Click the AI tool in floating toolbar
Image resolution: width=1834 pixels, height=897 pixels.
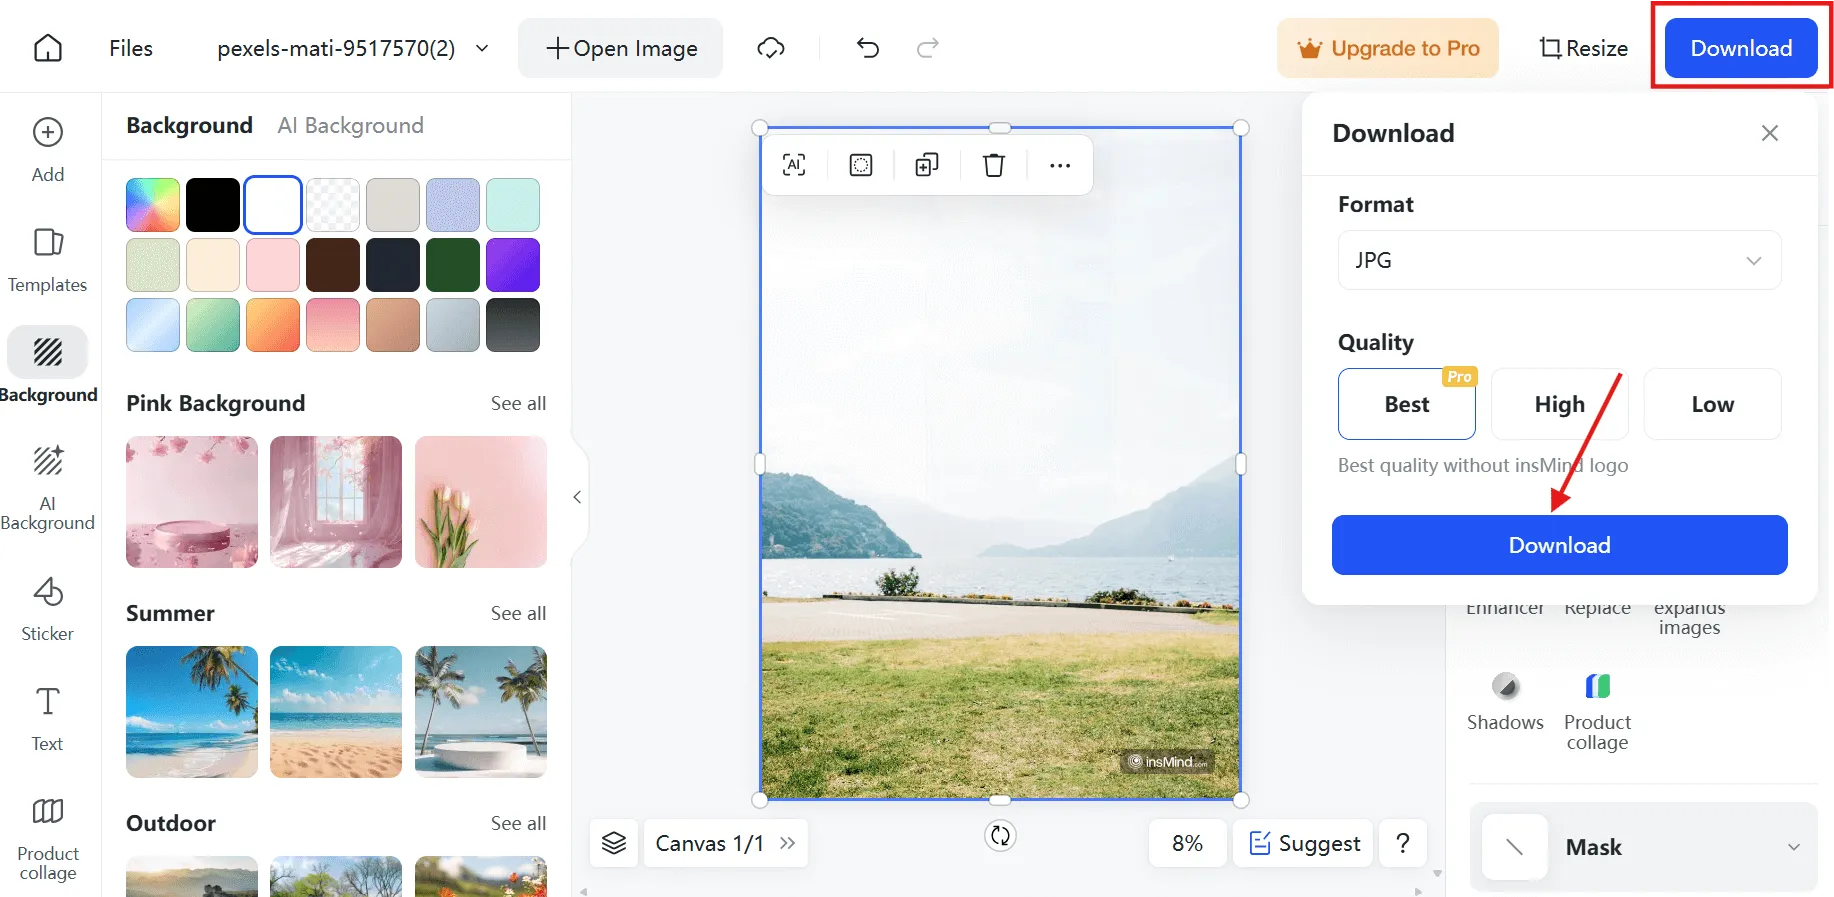794,165
